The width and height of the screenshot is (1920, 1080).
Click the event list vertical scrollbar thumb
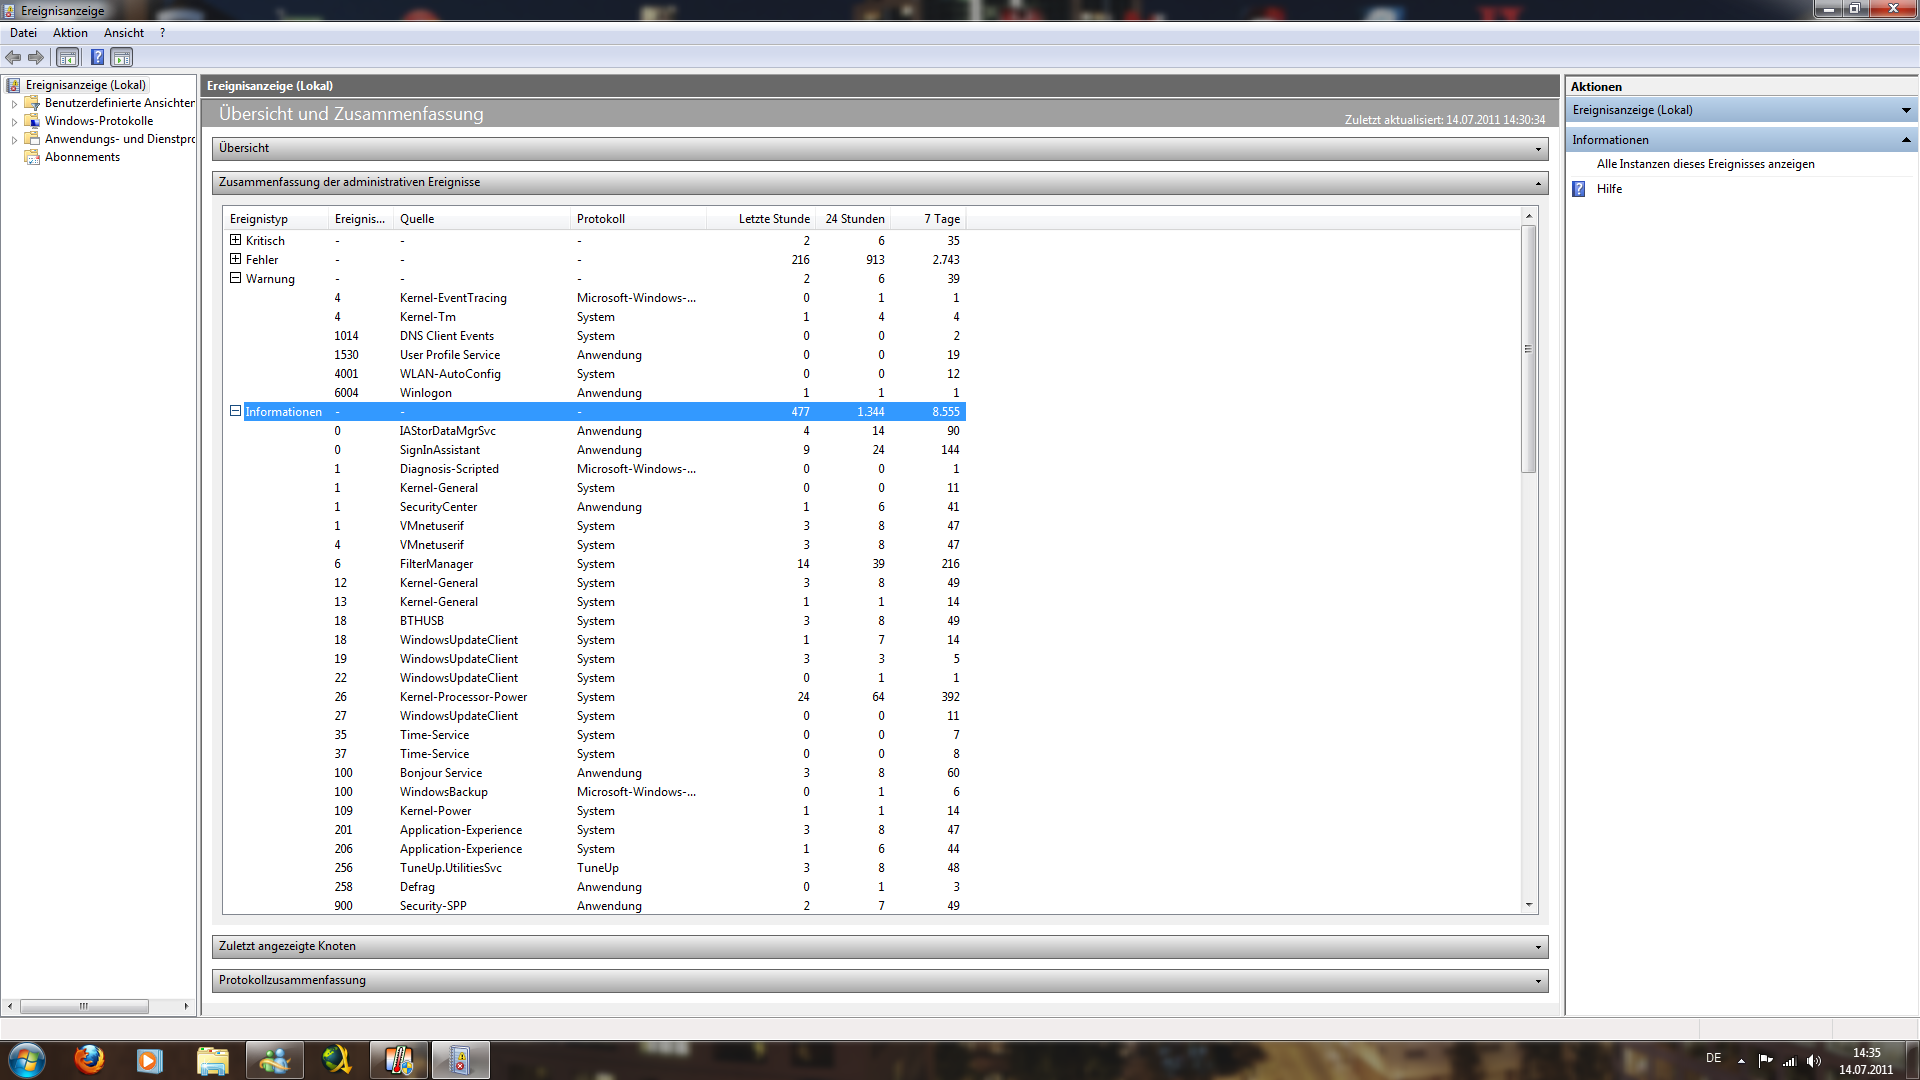pyautogui.click(x=1528, y=349)
